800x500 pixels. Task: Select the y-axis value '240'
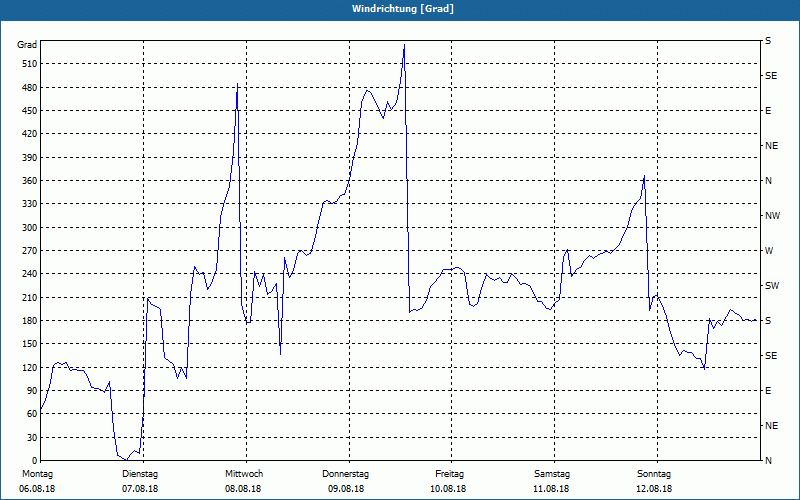[30, 273]
